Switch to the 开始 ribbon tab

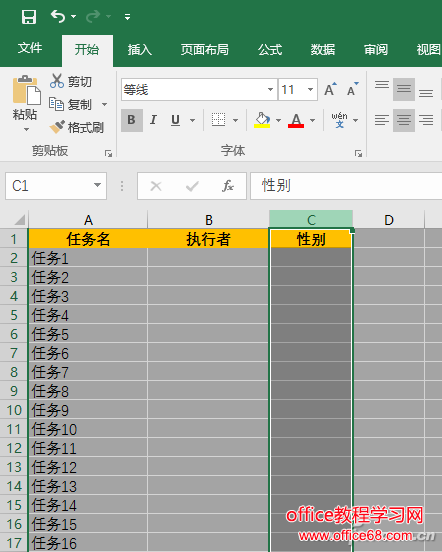[87, 49]
